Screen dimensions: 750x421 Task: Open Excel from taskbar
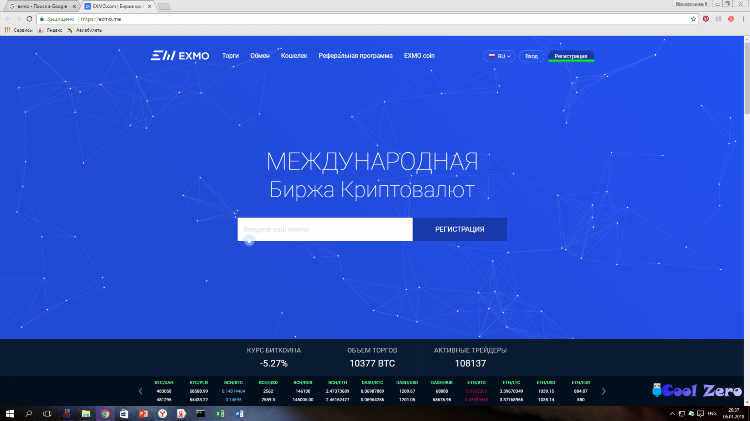click(220, 413)
